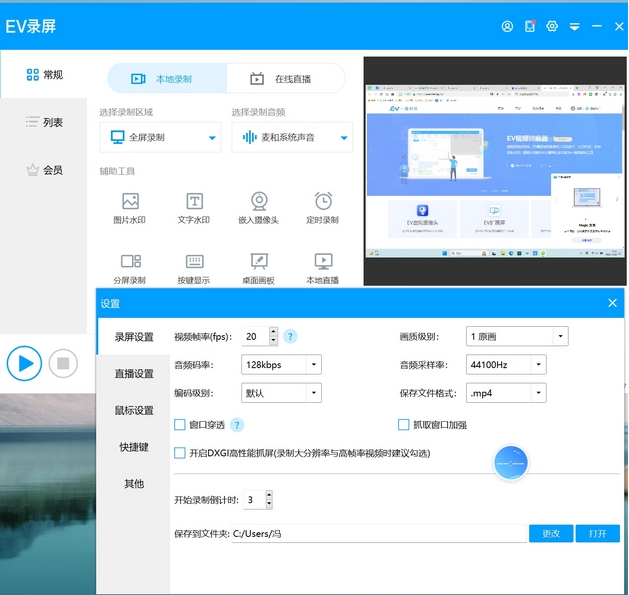Toggle the 窗口穿透 checkbox
Image resolution: width=629 pixels, height=595 pixels.
[180, 424]
